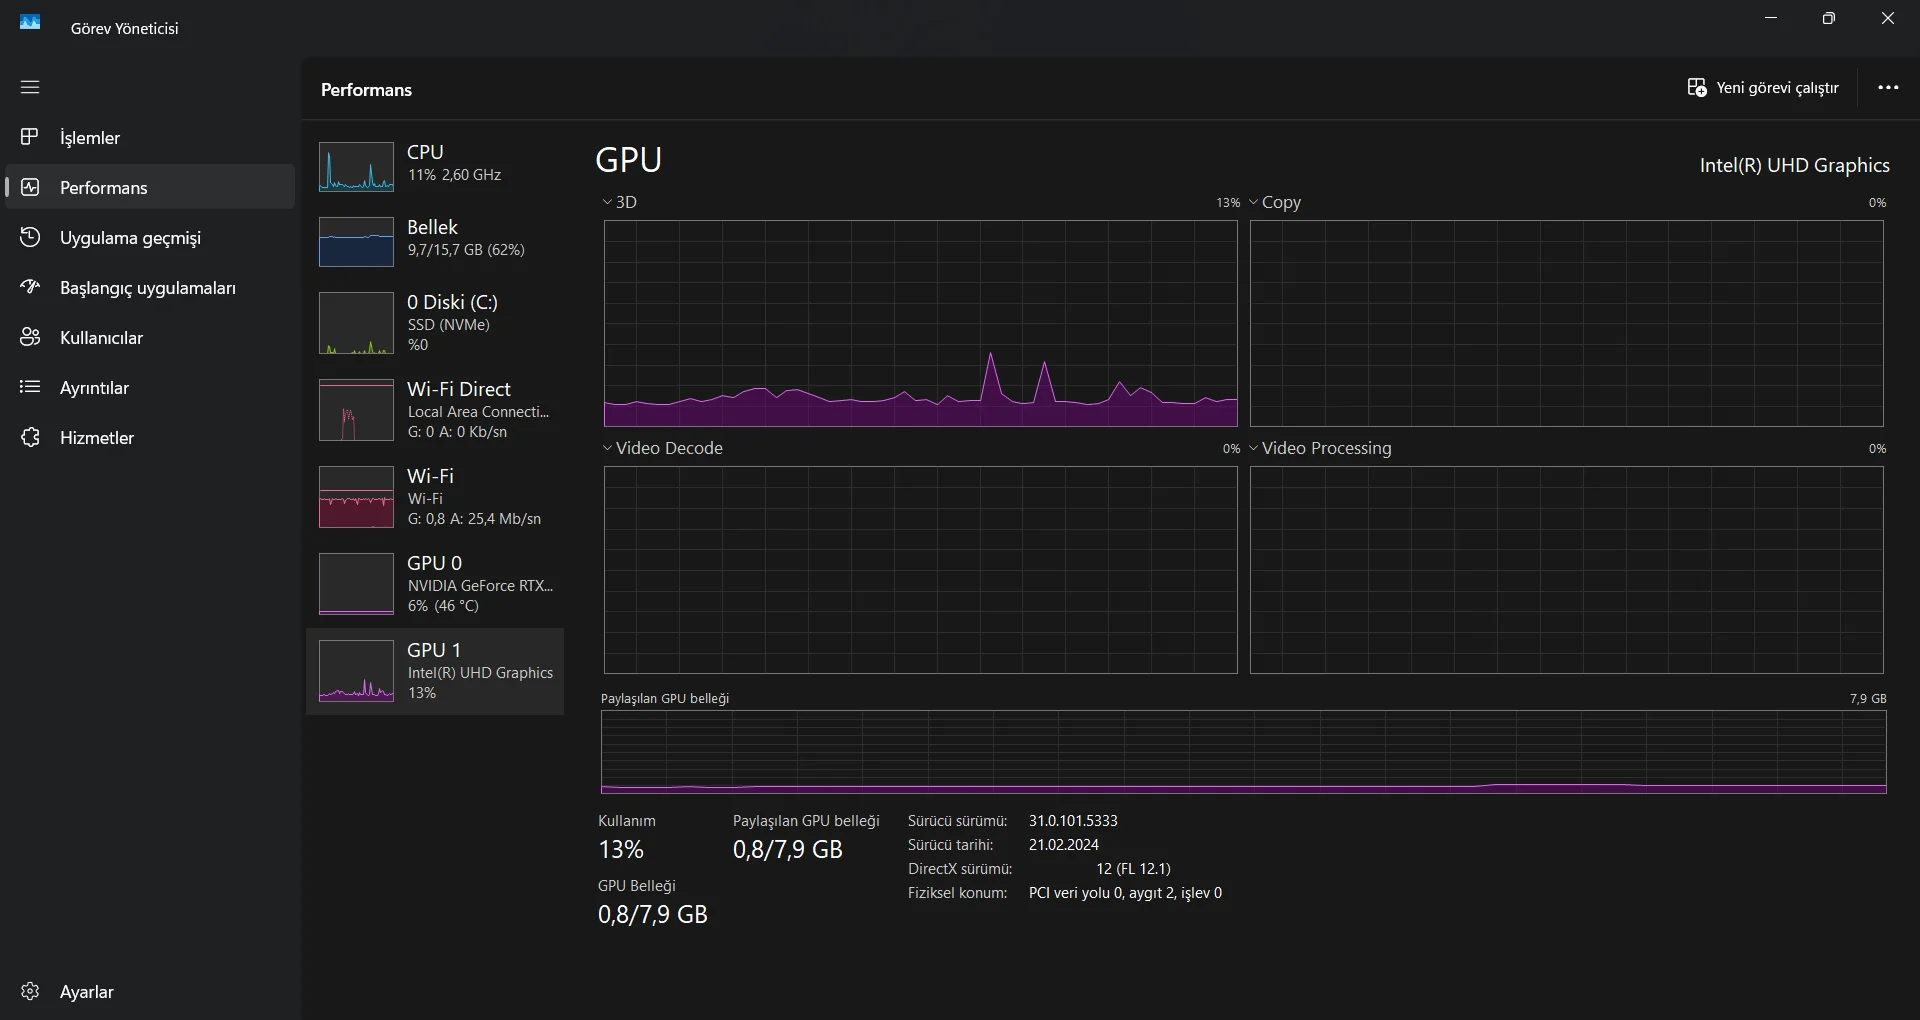Open the İşlemler (Processes) page icon
The width and height of the screenshot is (1920, 1020).
pos(30,137)
